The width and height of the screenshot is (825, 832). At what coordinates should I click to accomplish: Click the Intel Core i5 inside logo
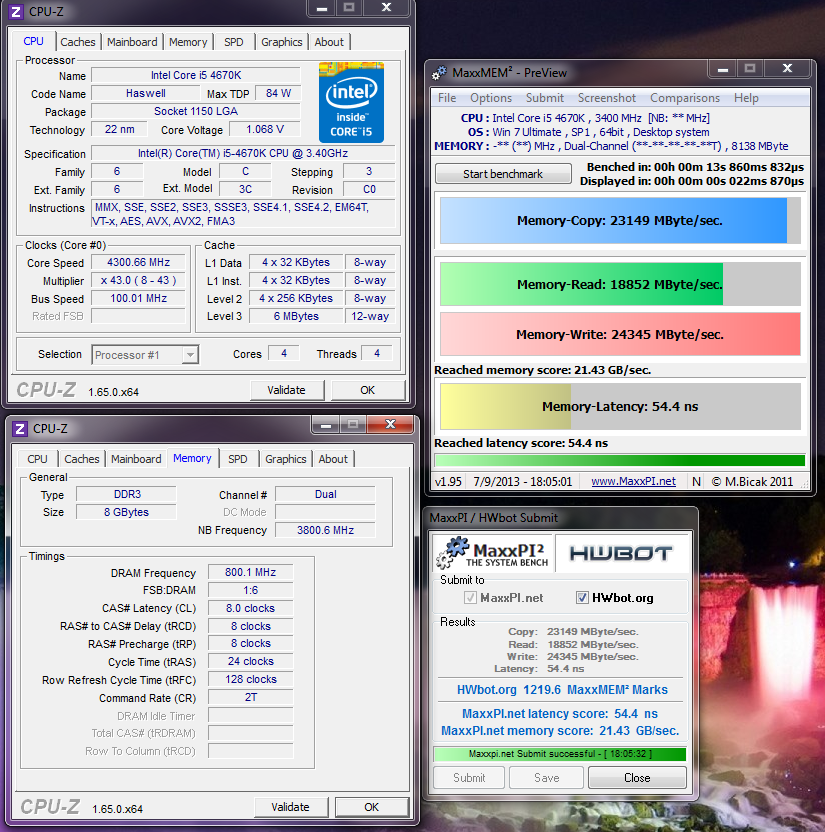point(351,102)
